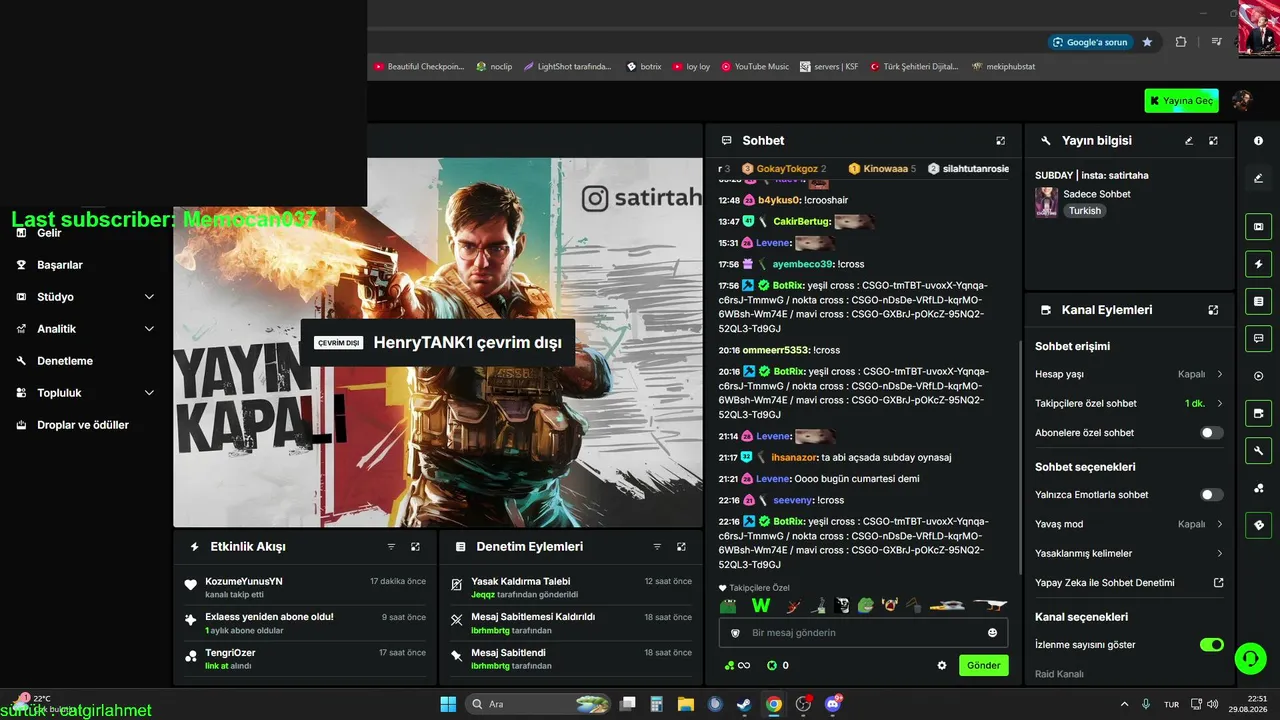Open Google Chrome from the taskbar
The image size is (1280, 720).
(773, 704)
